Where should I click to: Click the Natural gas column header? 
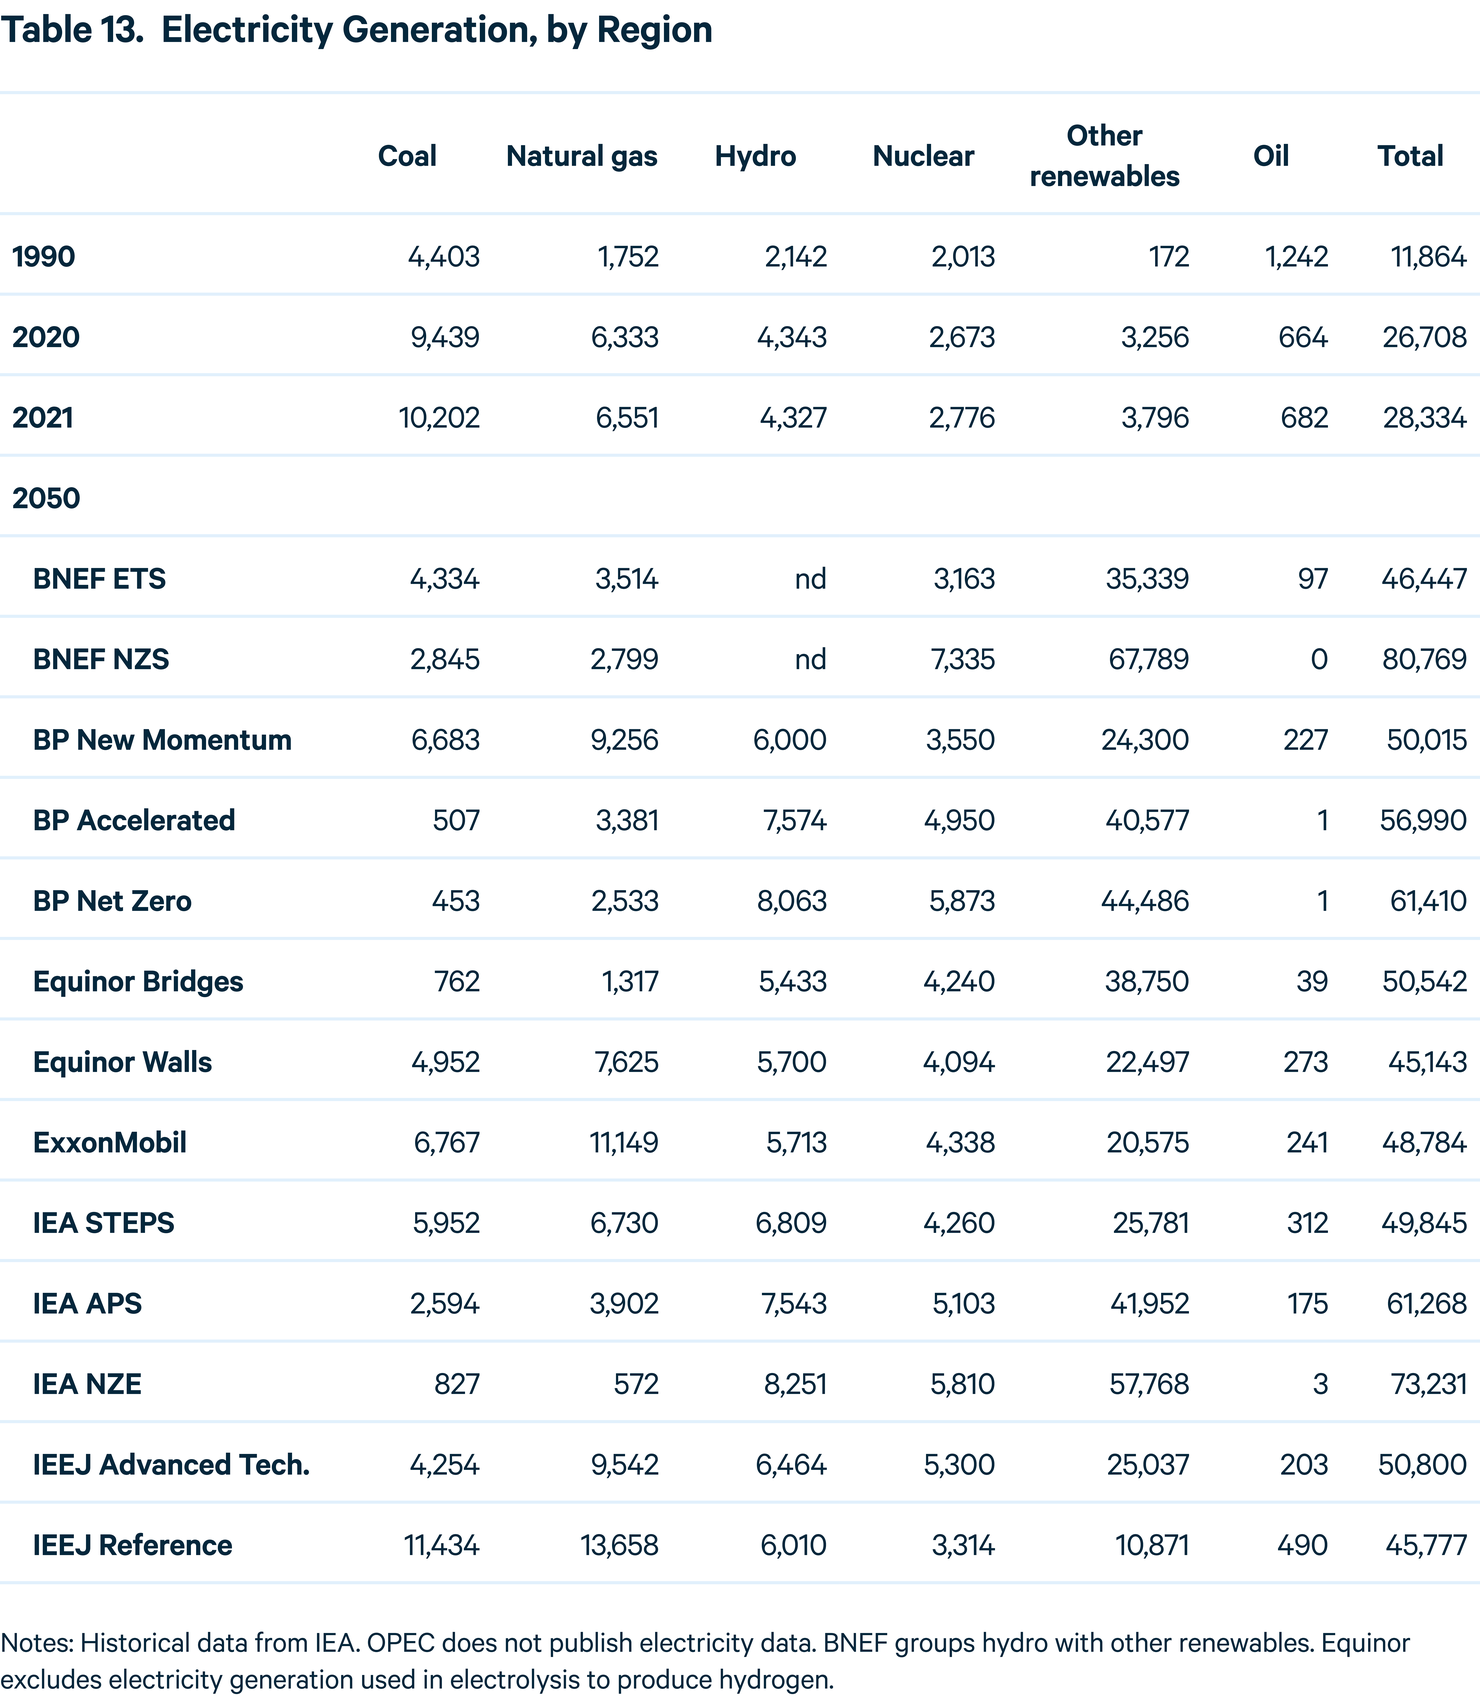(582, 156)
